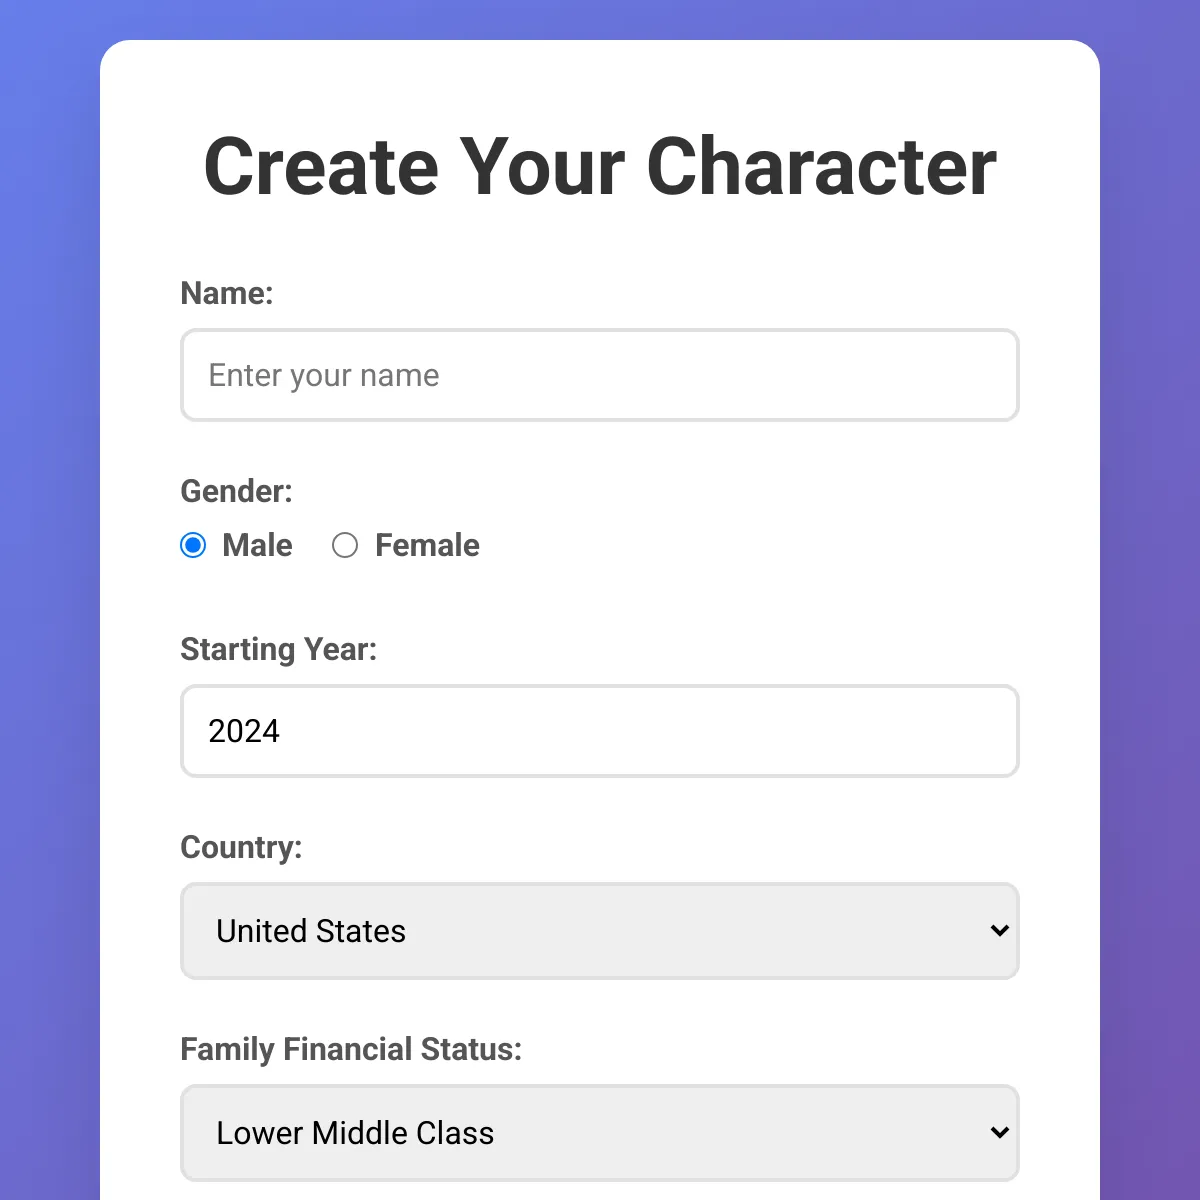Click the "United States" selected value
The image size is (1200, 1200).
coord(311,931)
